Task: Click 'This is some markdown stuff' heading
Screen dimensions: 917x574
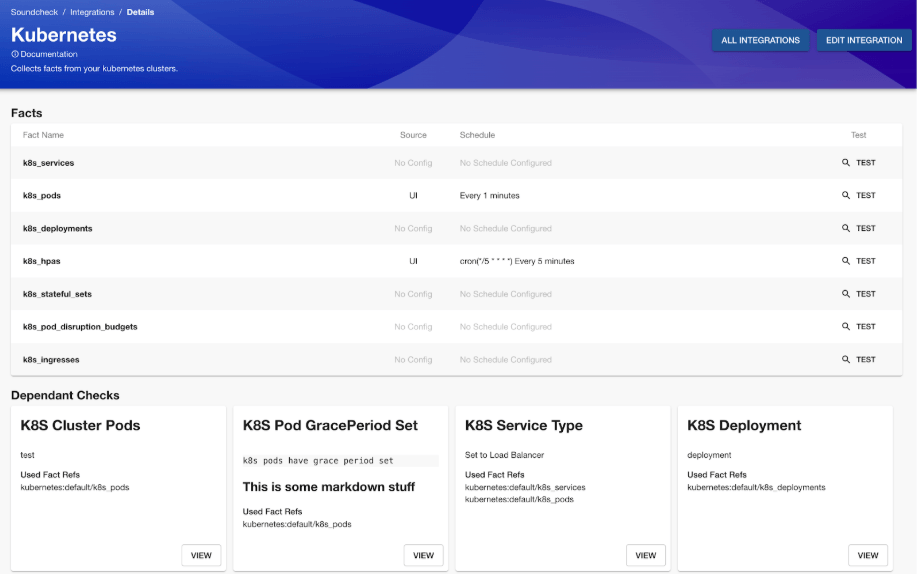Action: tap(329, 487)
